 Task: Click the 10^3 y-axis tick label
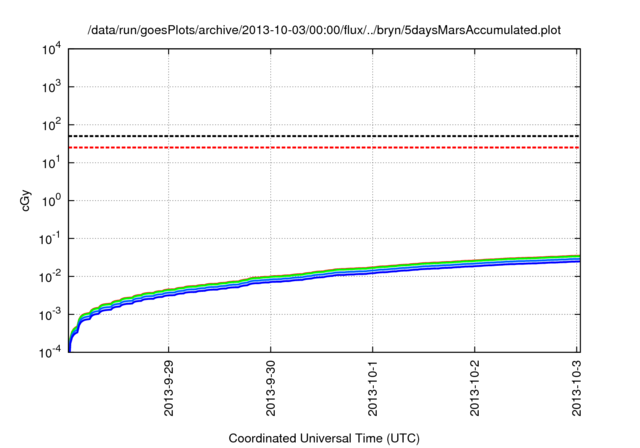point(51,87)
